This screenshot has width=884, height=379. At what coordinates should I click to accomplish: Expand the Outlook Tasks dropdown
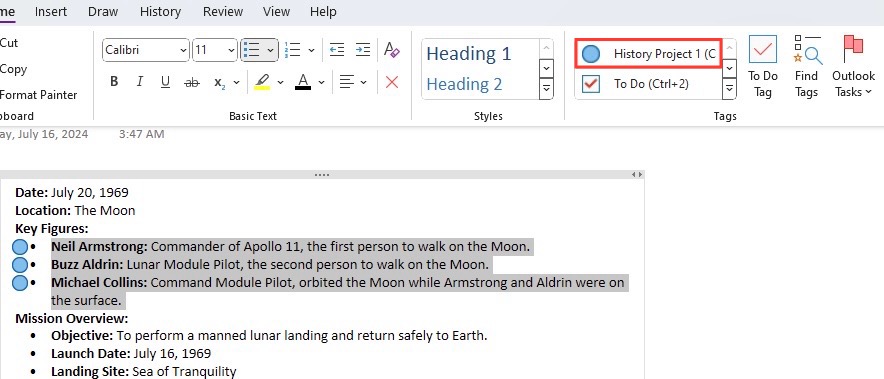pos(854,66)
